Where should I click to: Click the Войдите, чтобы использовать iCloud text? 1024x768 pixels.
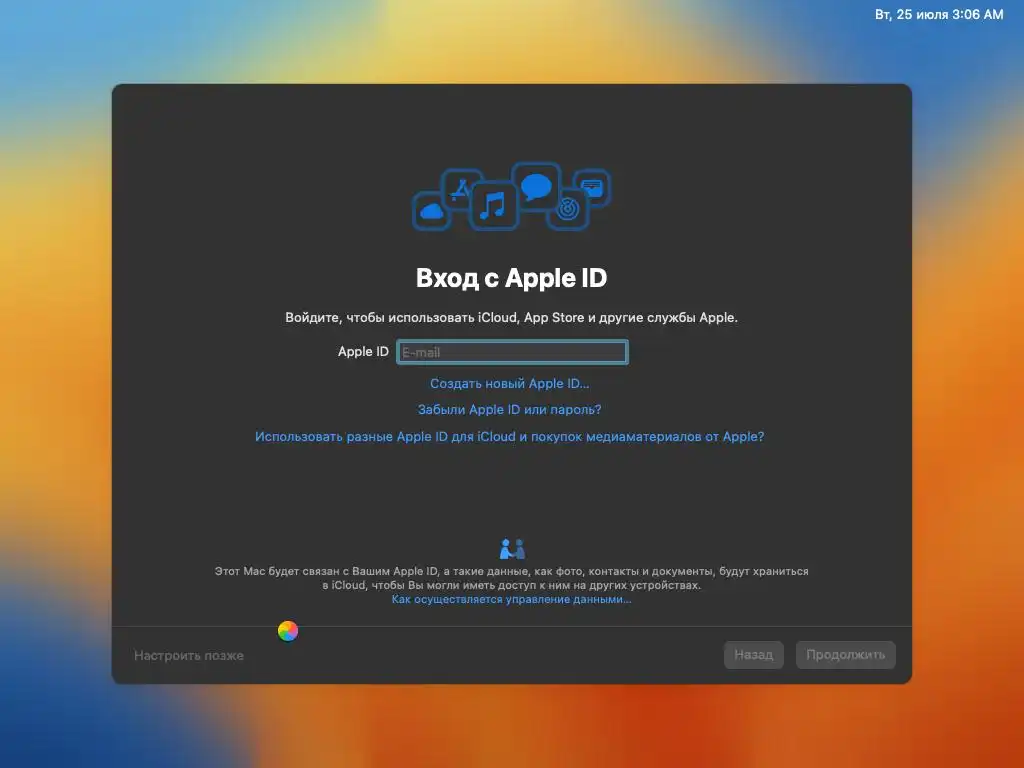pyautogui.click(x=511, y=317)
